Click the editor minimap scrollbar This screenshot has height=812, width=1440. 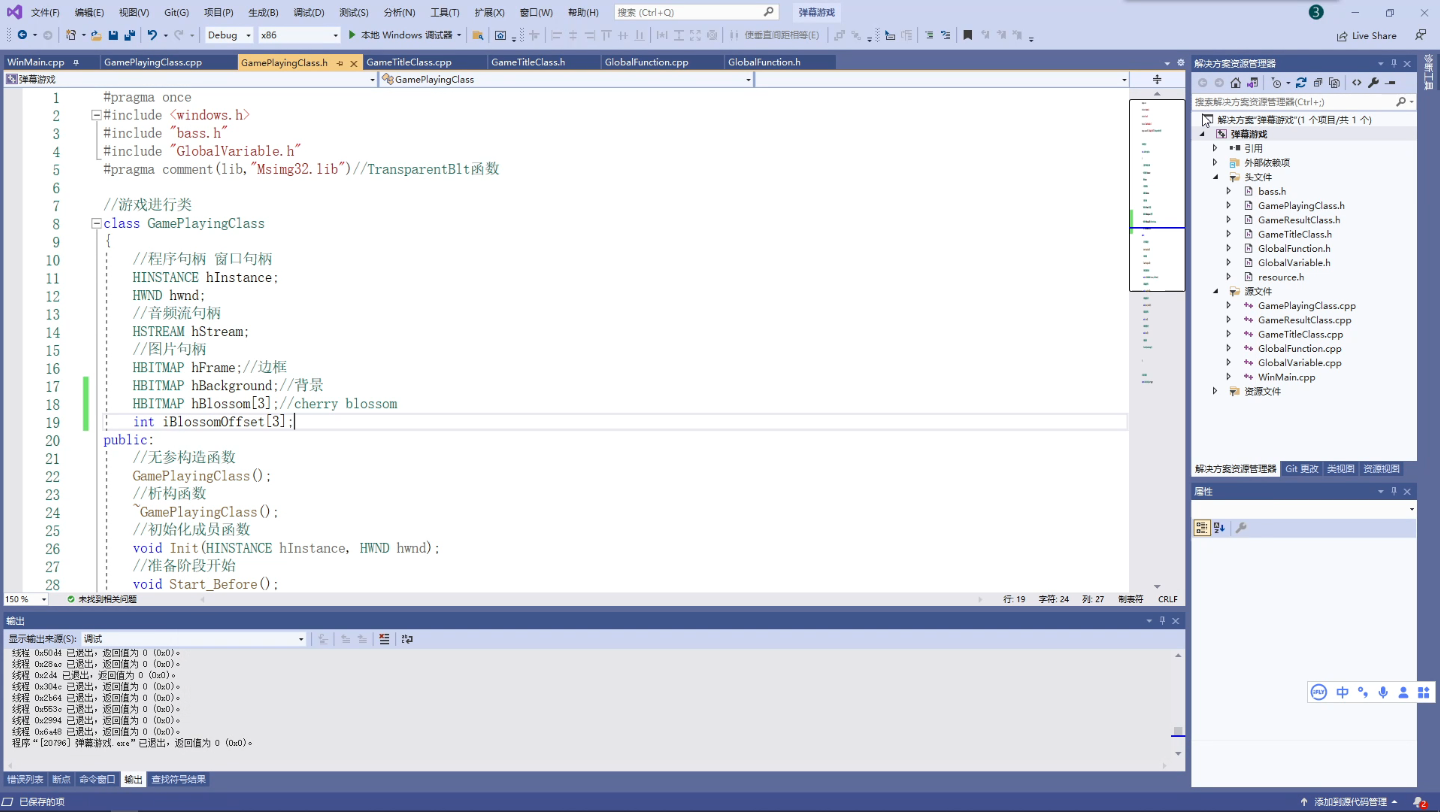click(x=1157, y=340)
